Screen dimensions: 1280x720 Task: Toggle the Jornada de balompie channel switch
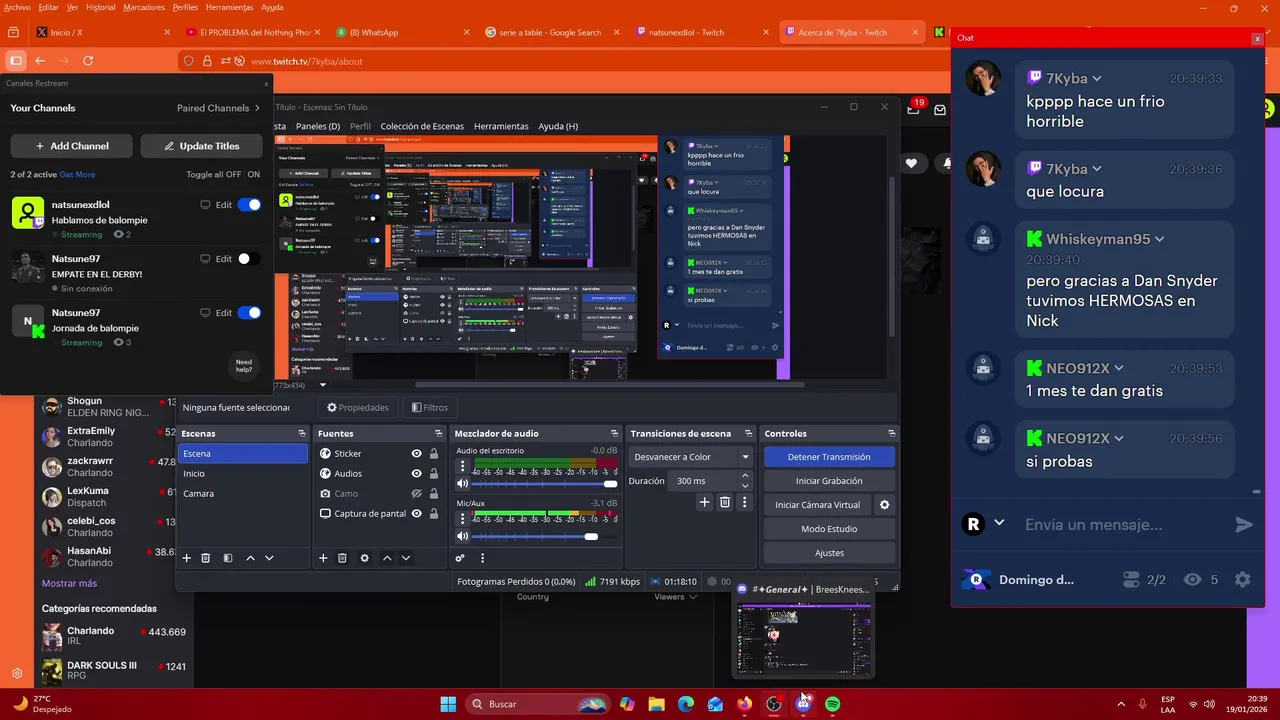tap(249, 313)
